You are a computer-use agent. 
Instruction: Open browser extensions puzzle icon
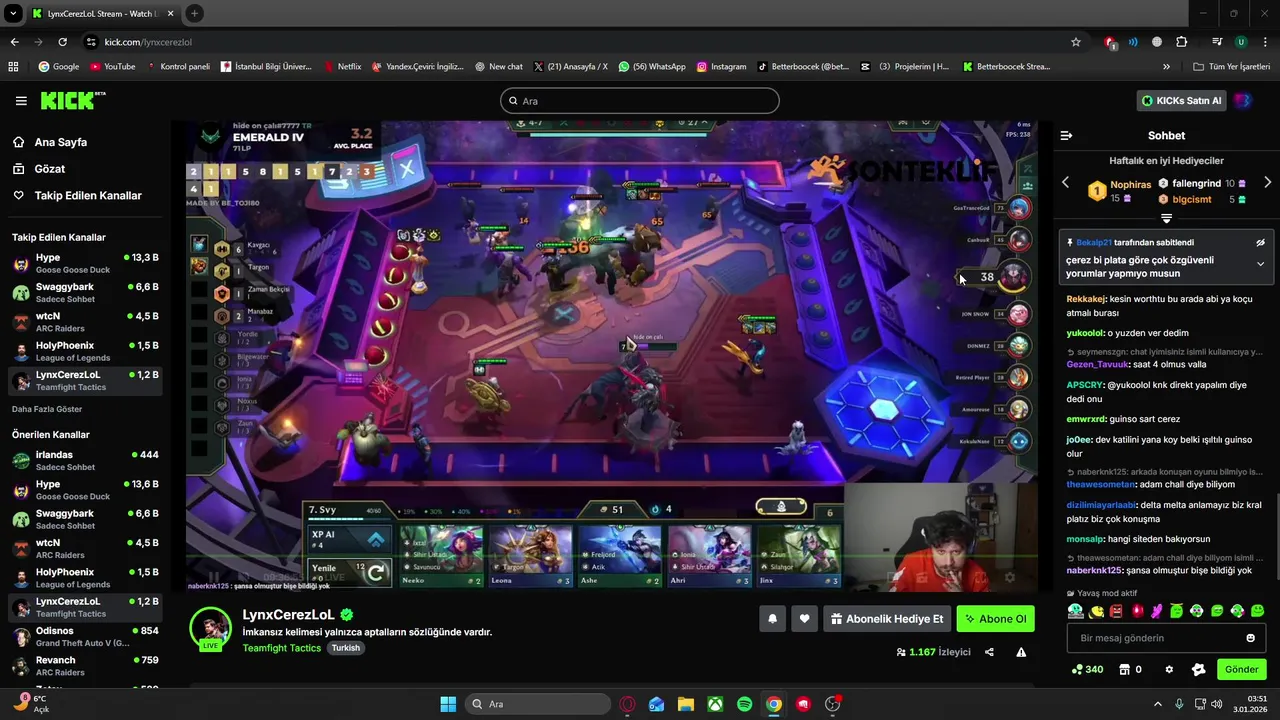point(1181,42)
